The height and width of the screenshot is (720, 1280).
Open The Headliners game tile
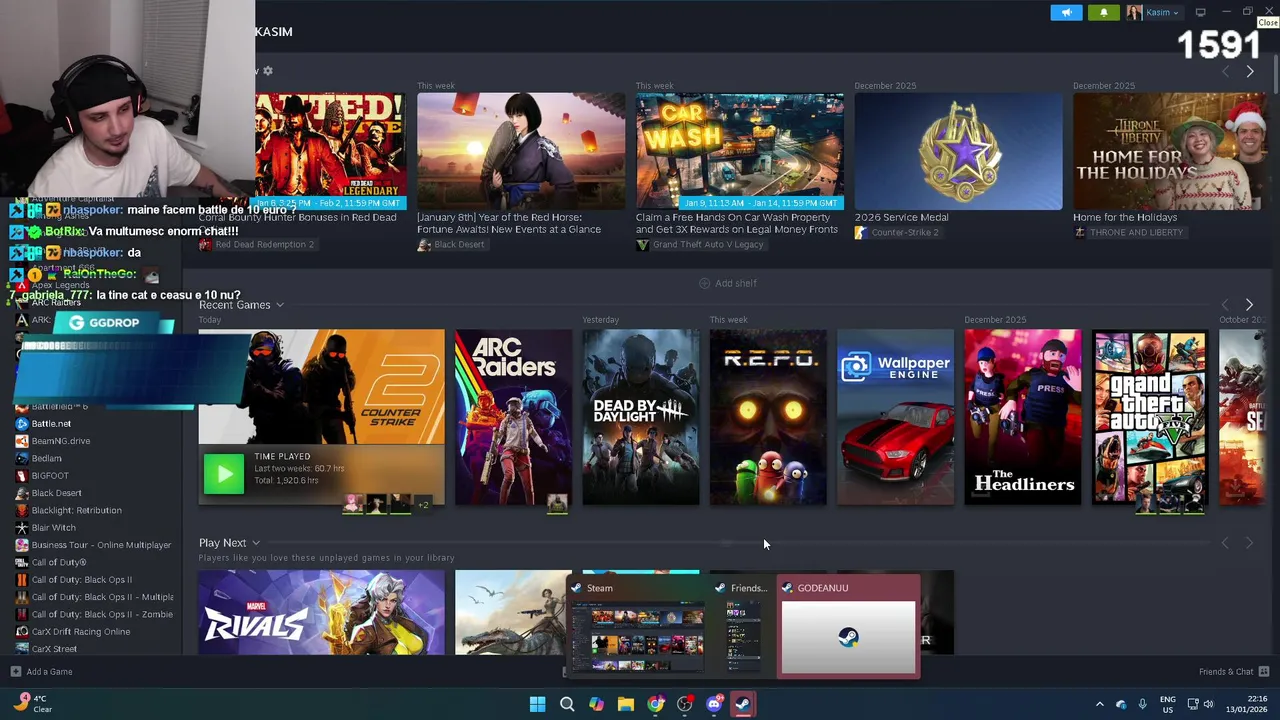tap(1022, 417)
